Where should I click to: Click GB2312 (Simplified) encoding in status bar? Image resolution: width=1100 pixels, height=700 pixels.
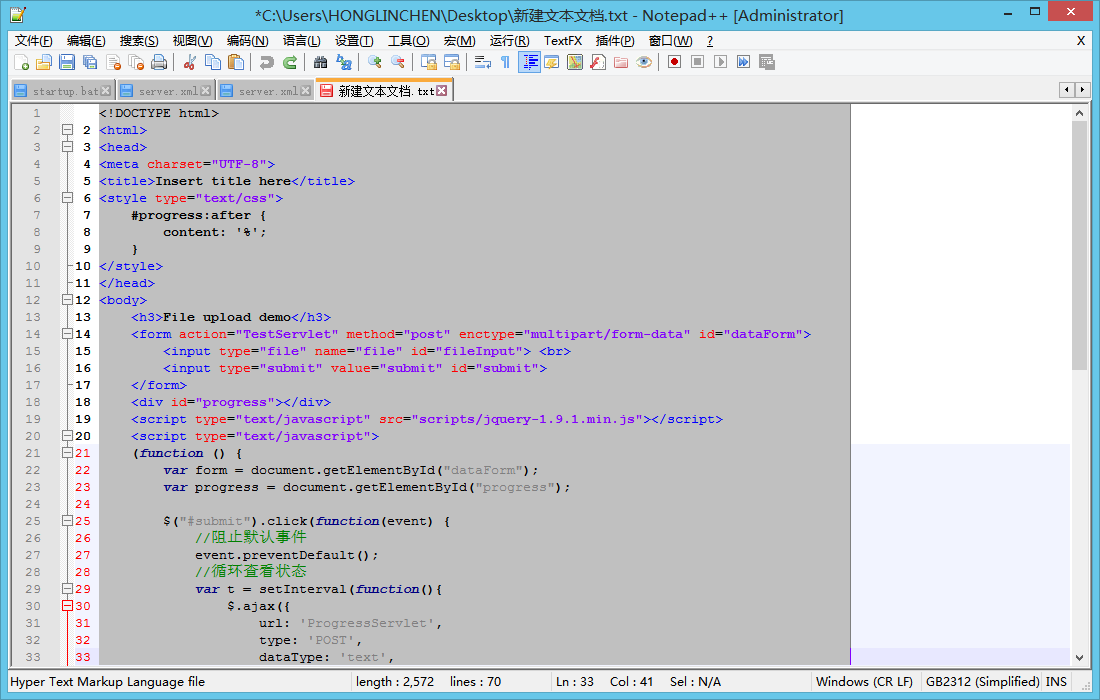(982, 682)
